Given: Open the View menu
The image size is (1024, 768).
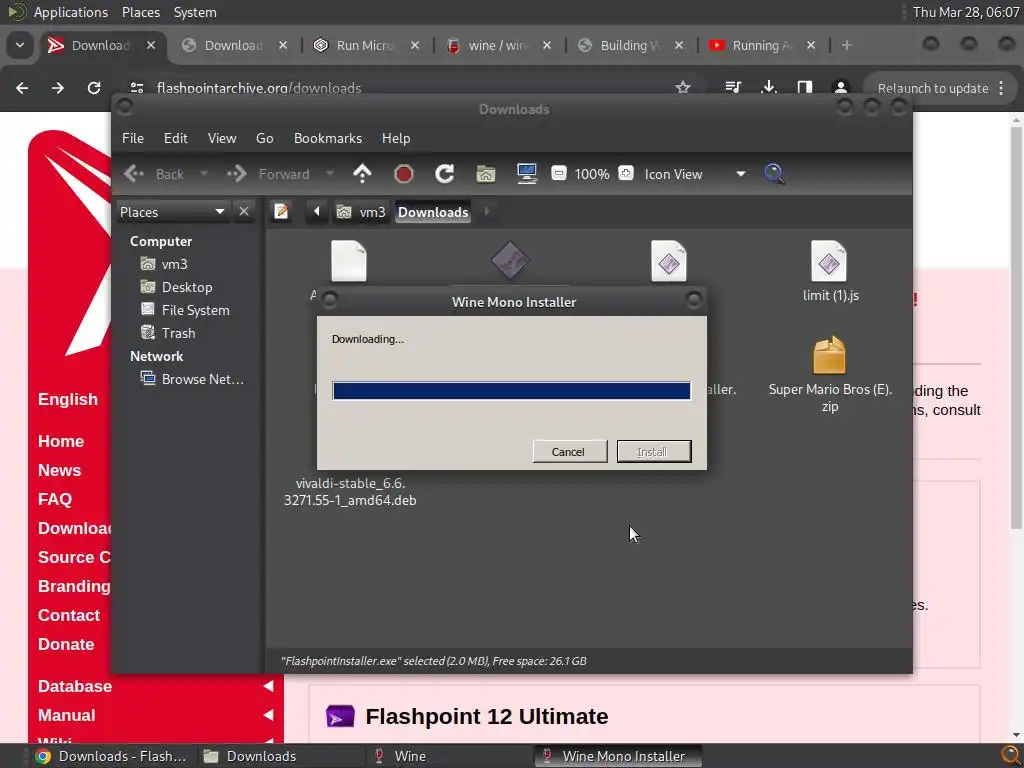Looking at the screenshot, I should (x=222, y=138).
